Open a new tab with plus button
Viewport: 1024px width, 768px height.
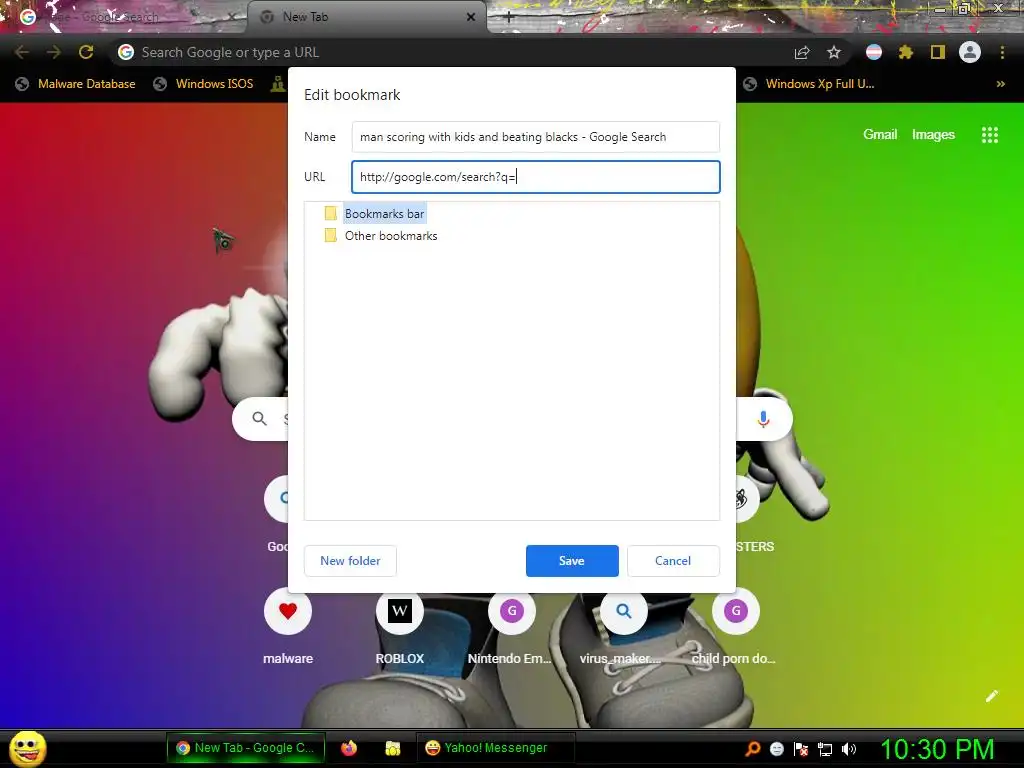[509, 18]
